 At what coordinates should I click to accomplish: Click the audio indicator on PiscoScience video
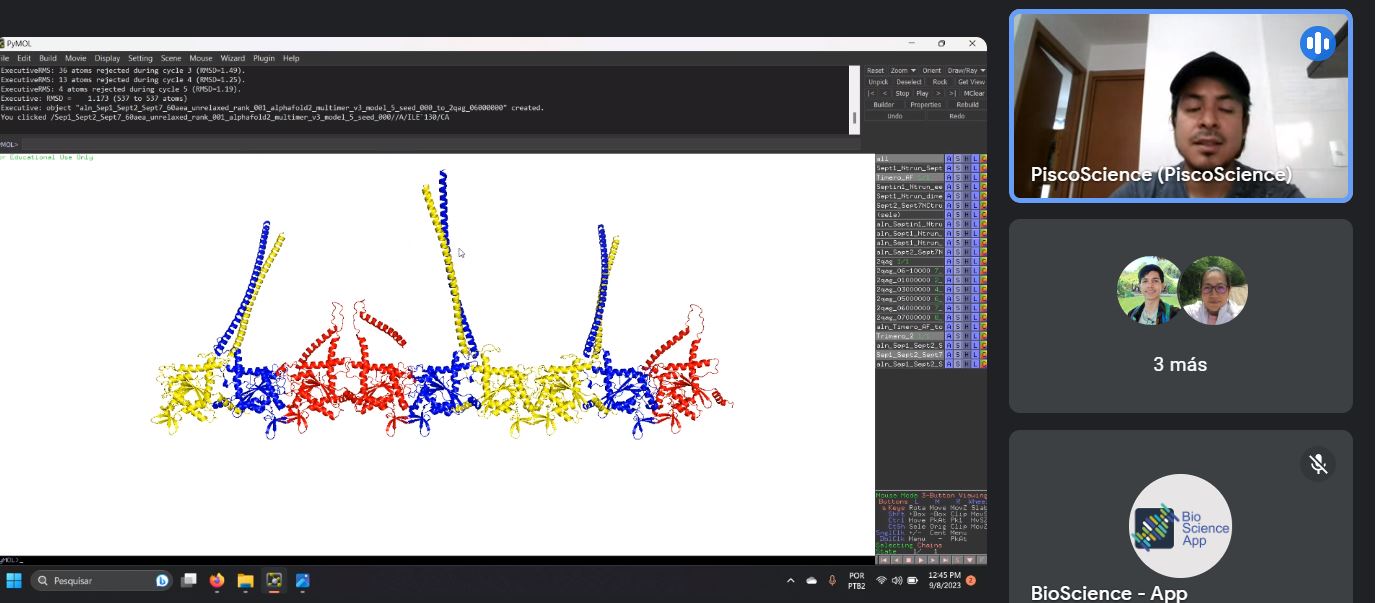coord(1318,43)
